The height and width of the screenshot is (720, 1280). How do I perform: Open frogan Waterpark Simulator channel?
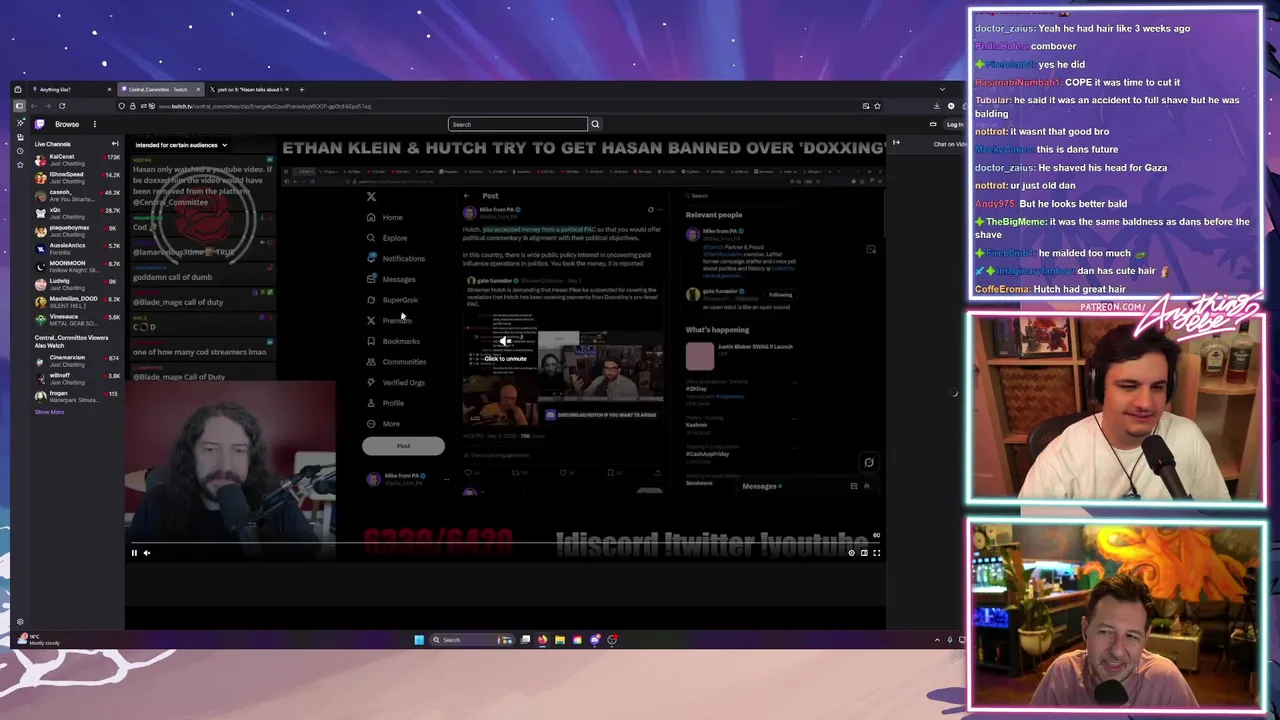(x=78, y=396)
